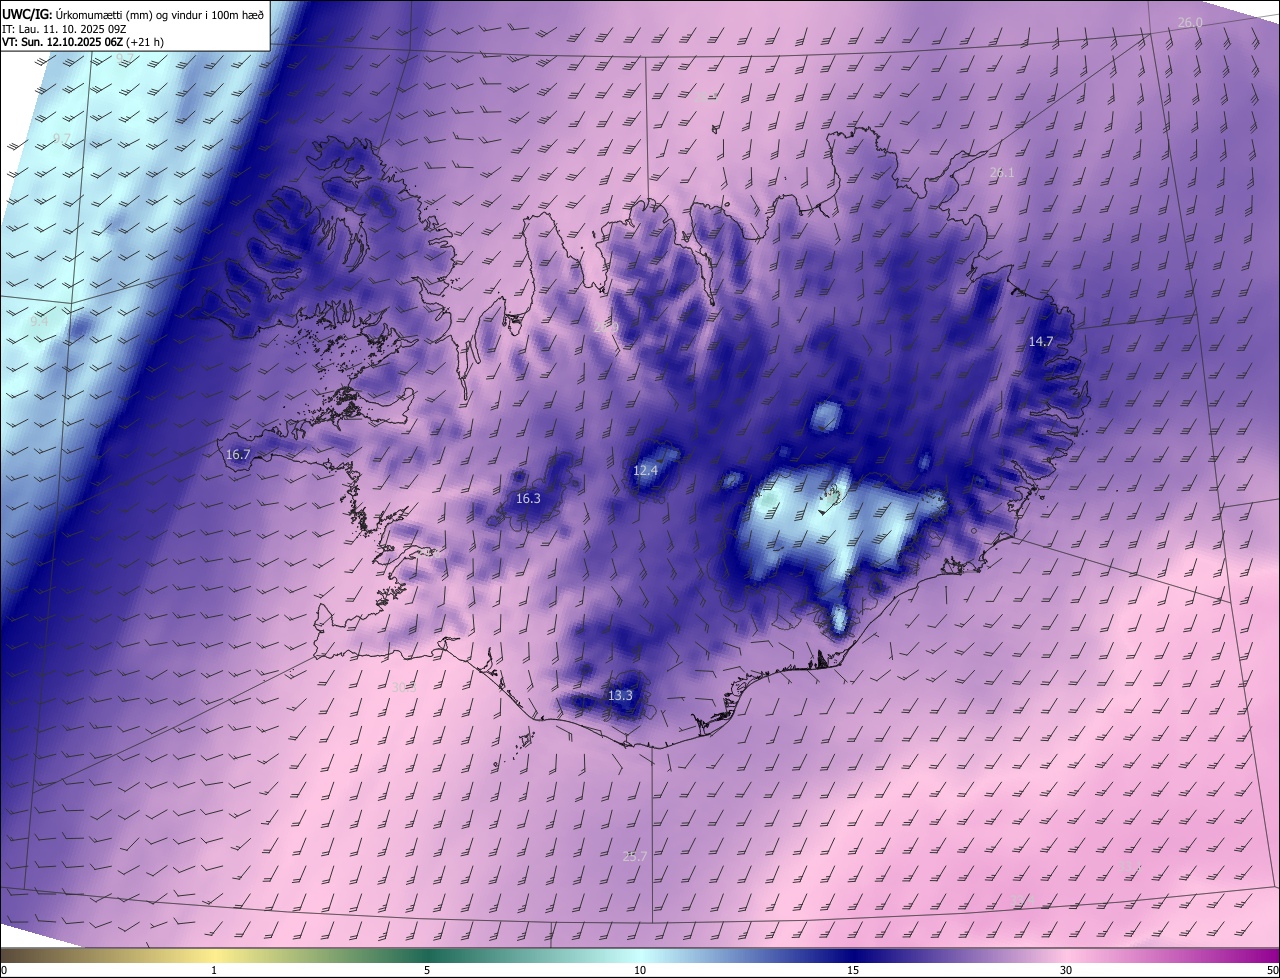
Task: Click the 9.4 value label off the west coast
Action: point(39,322)
